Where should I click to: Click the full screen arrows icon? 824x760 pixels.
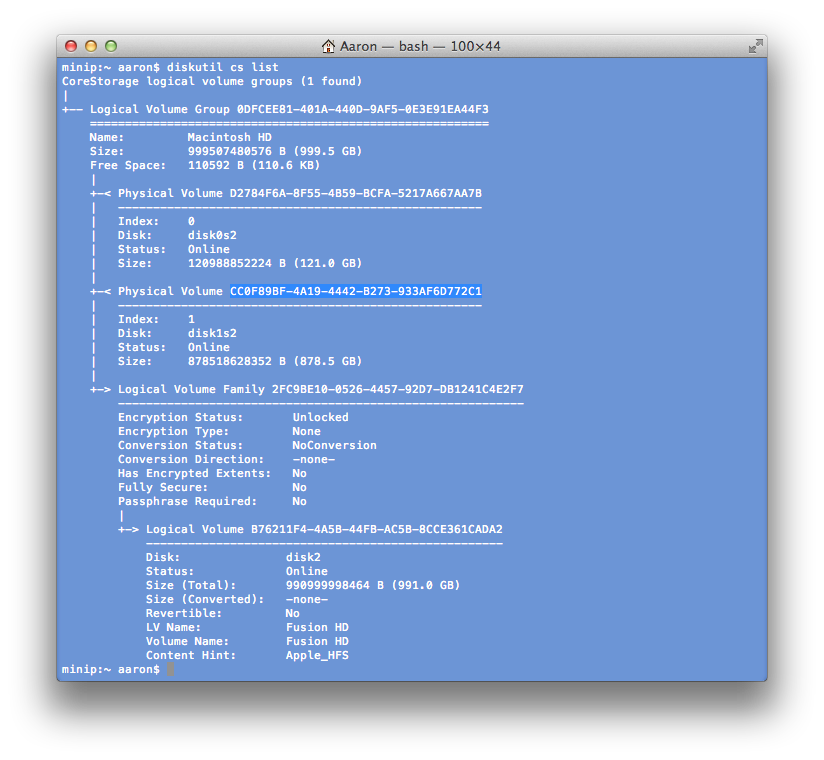point(756,46)
